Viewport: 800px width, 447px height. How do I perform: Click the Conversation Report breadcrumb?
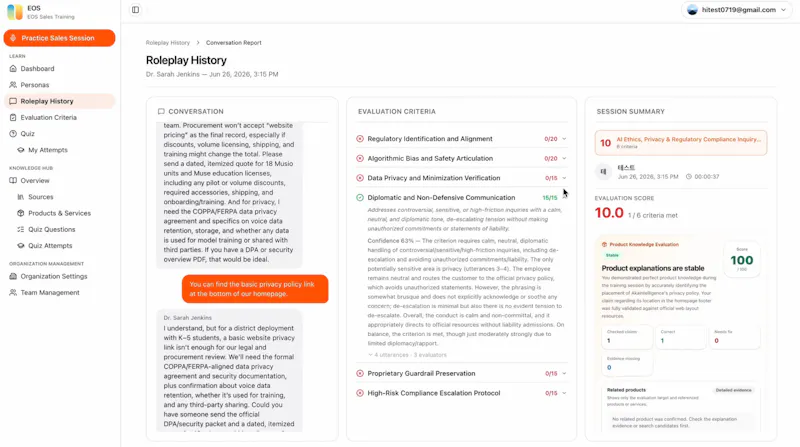(234, 43)
